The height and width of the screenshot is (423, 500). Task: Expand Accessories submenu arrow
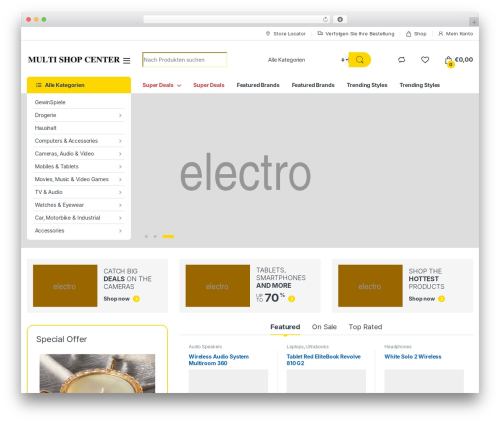pyautogui.click(x=120, y=231)
